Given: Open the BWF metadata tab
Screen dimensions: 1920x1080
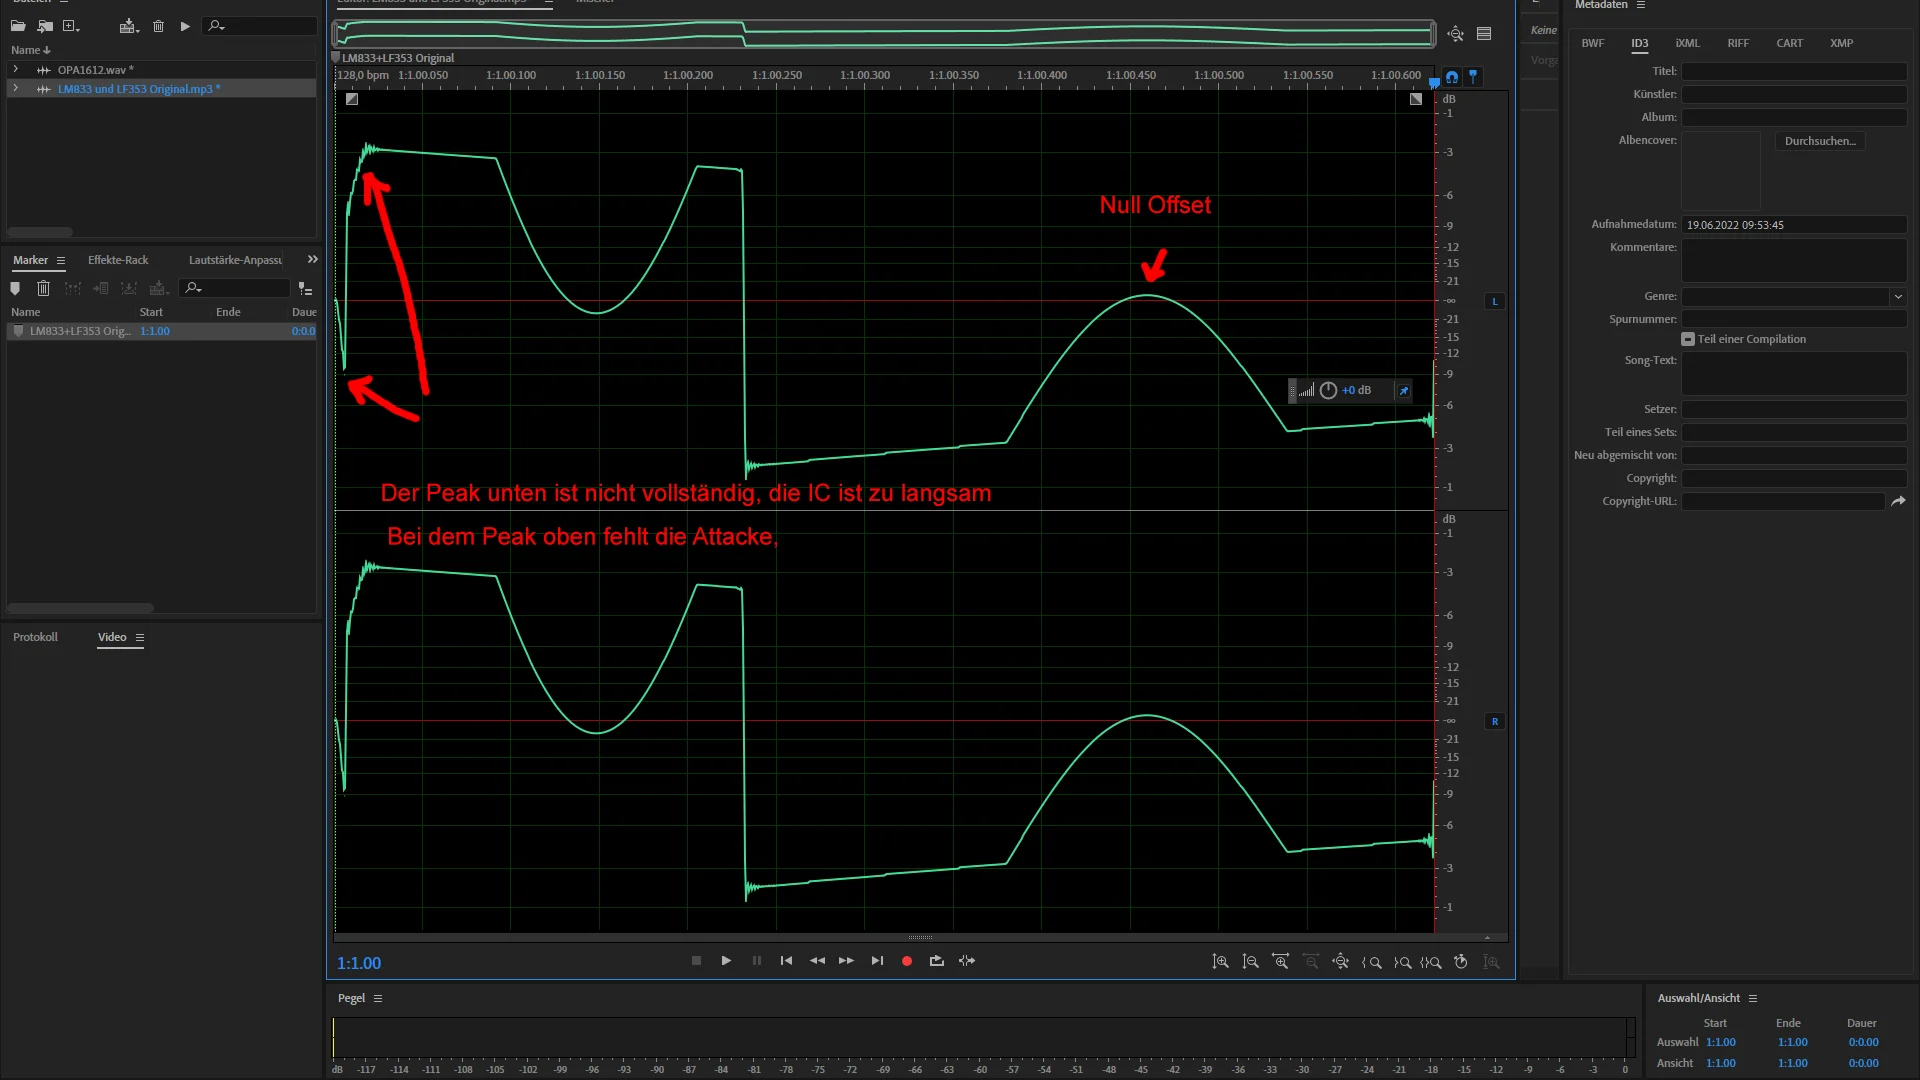Looking at the screenshot, I should coord(1592,43).
